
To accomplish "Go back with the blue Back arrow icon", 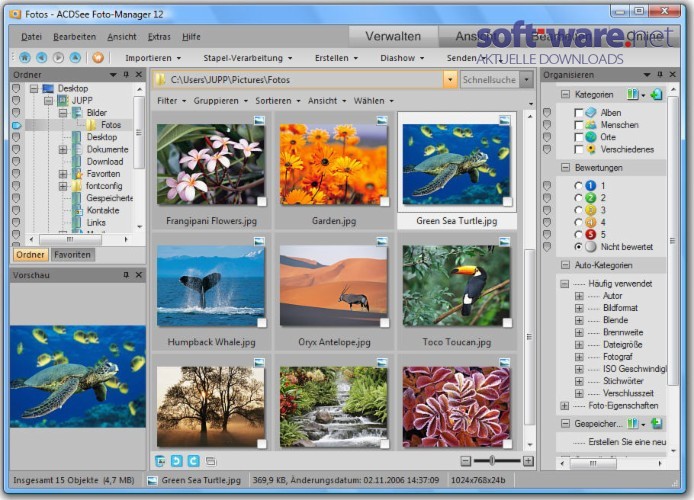I will click(x=42, y=58).
